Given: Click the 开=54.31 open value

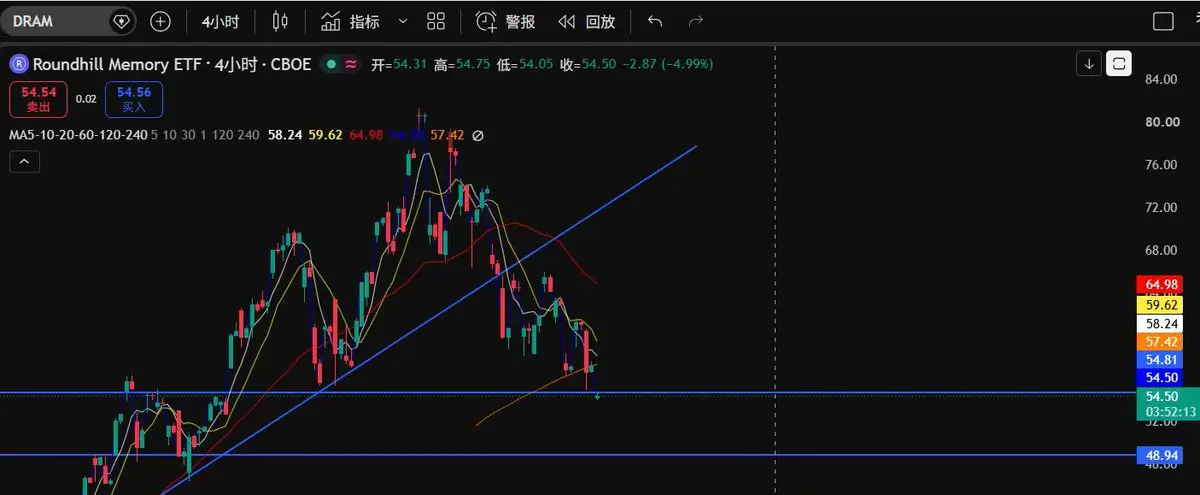Looking at the screenshot, I should point(399,64).
